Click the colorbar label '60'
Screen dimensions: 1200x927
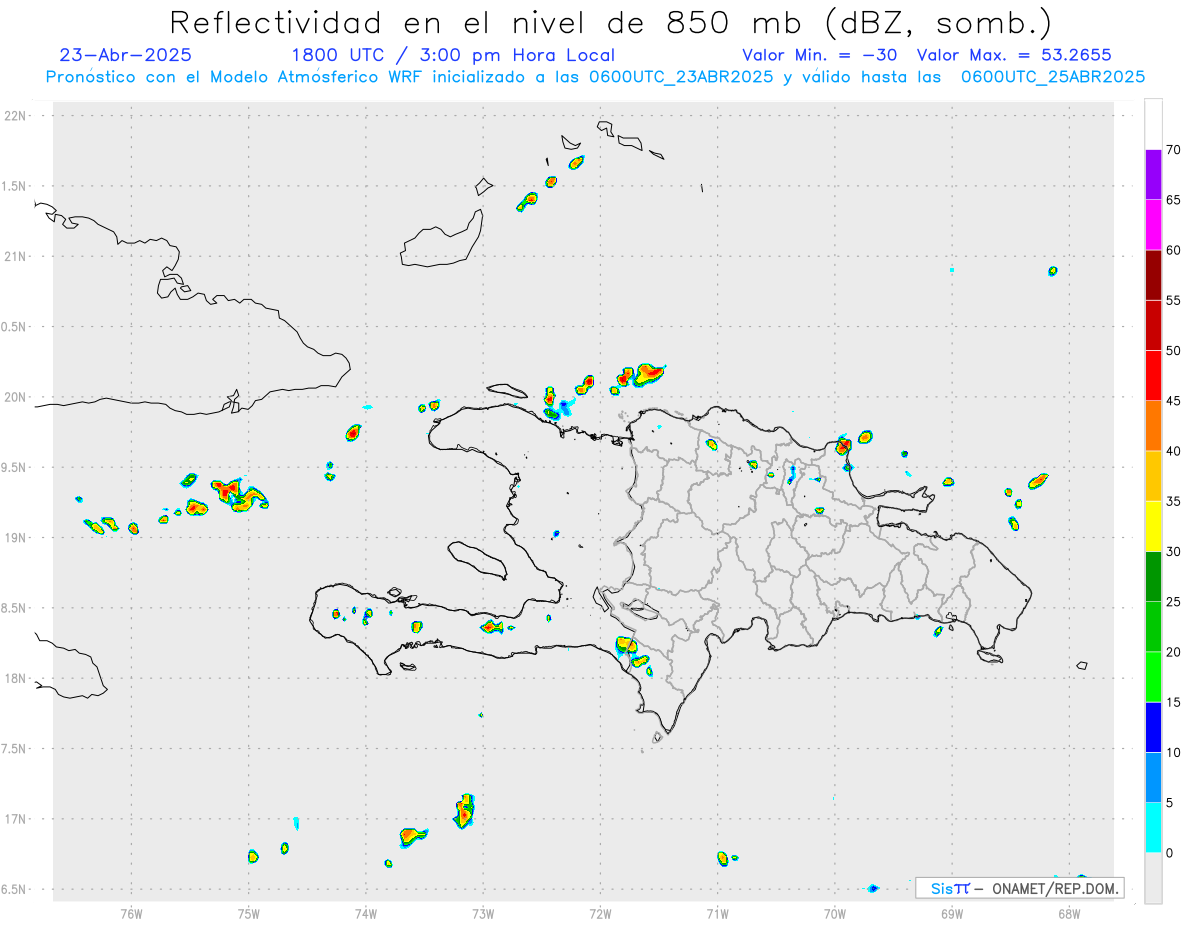click(x=1173, y=250)
